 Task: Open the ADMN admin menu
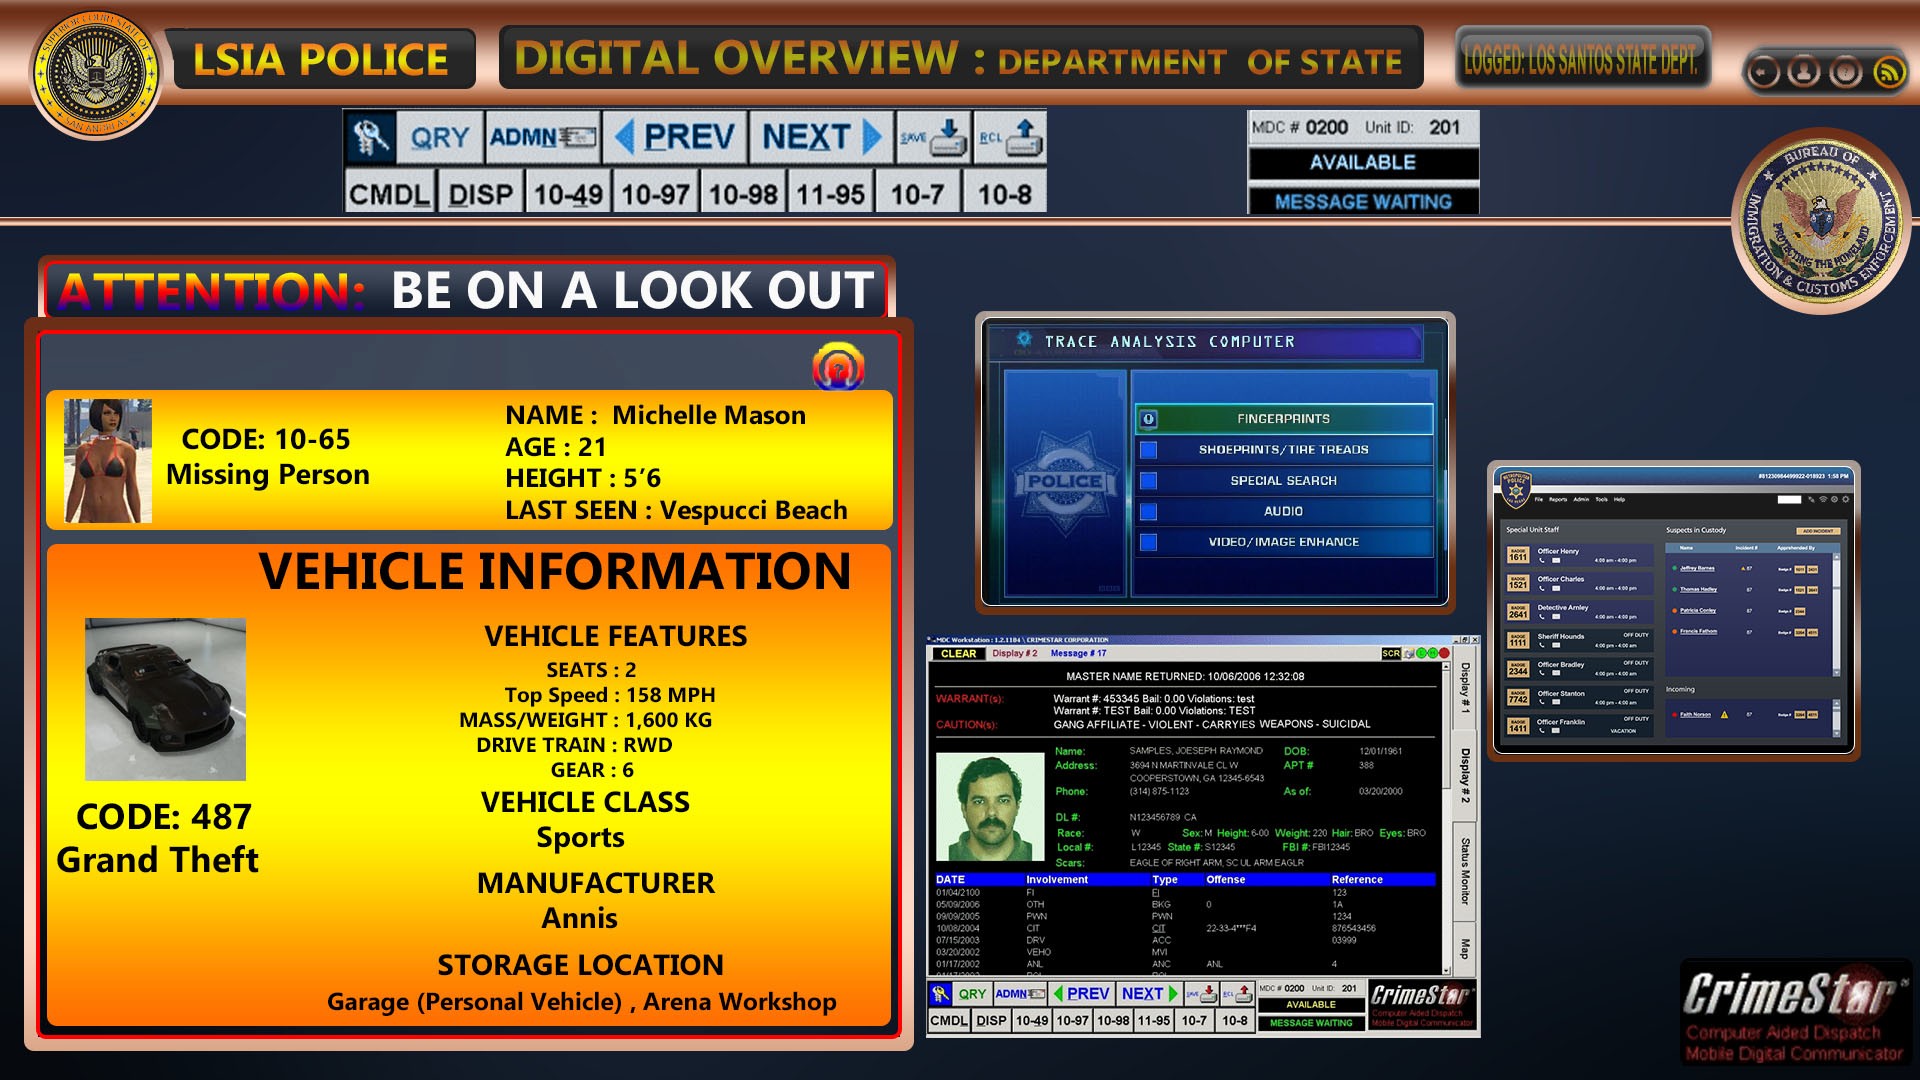coord(543,137)
